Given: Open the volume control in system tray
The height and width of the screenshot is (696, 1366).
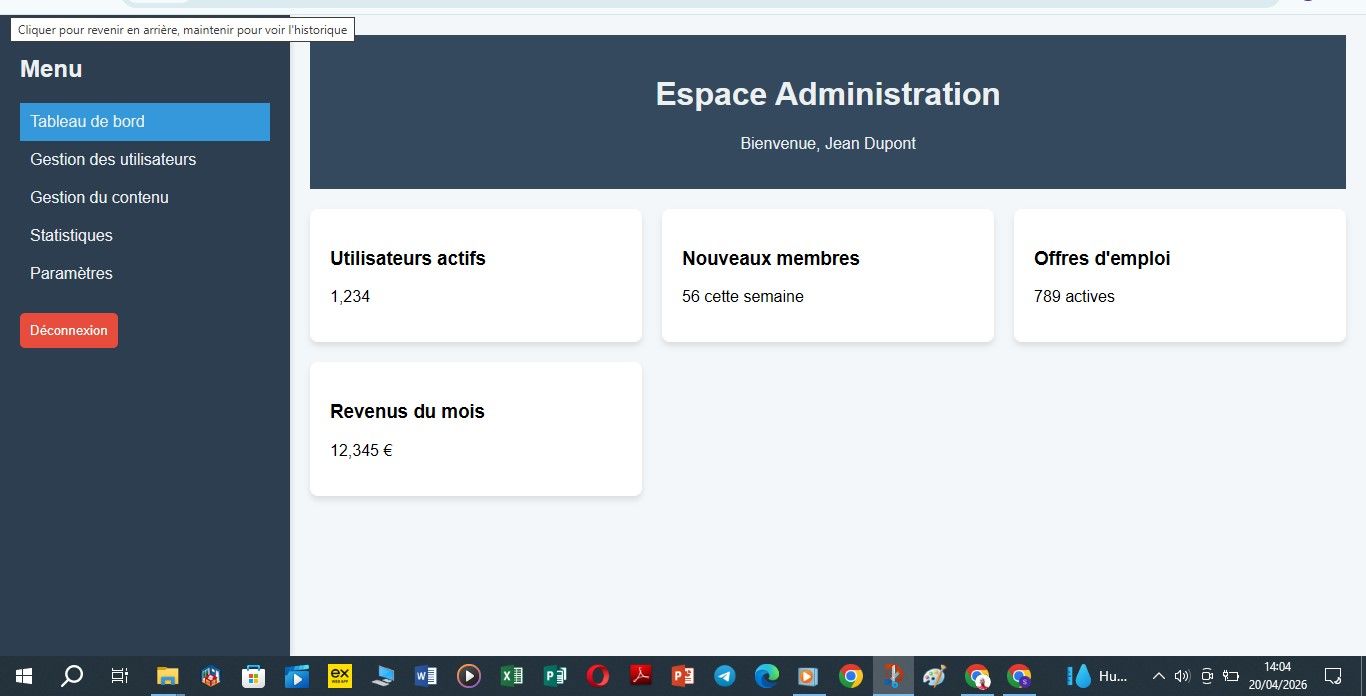Looking at the screenshot, I should point(1182,676).
